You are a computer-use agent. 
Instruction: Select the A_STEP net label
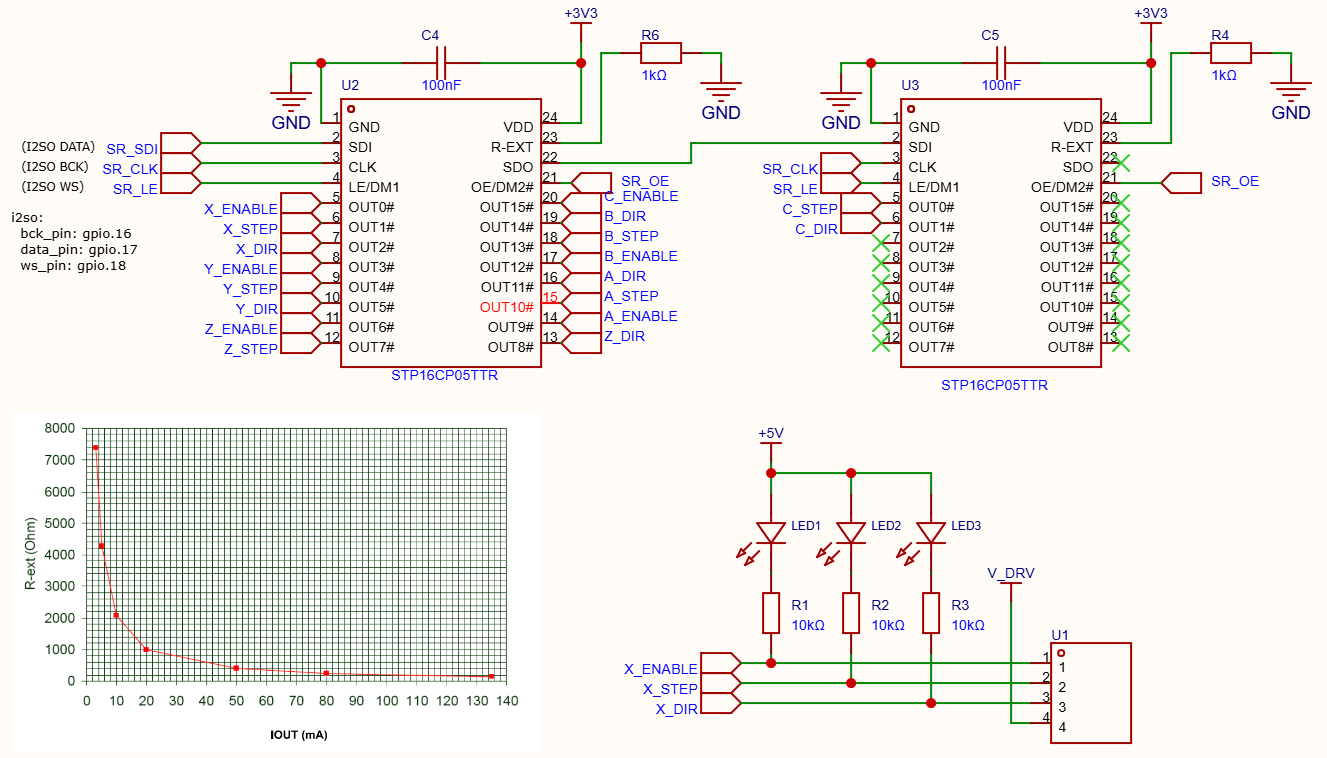[x=631, y=296]
